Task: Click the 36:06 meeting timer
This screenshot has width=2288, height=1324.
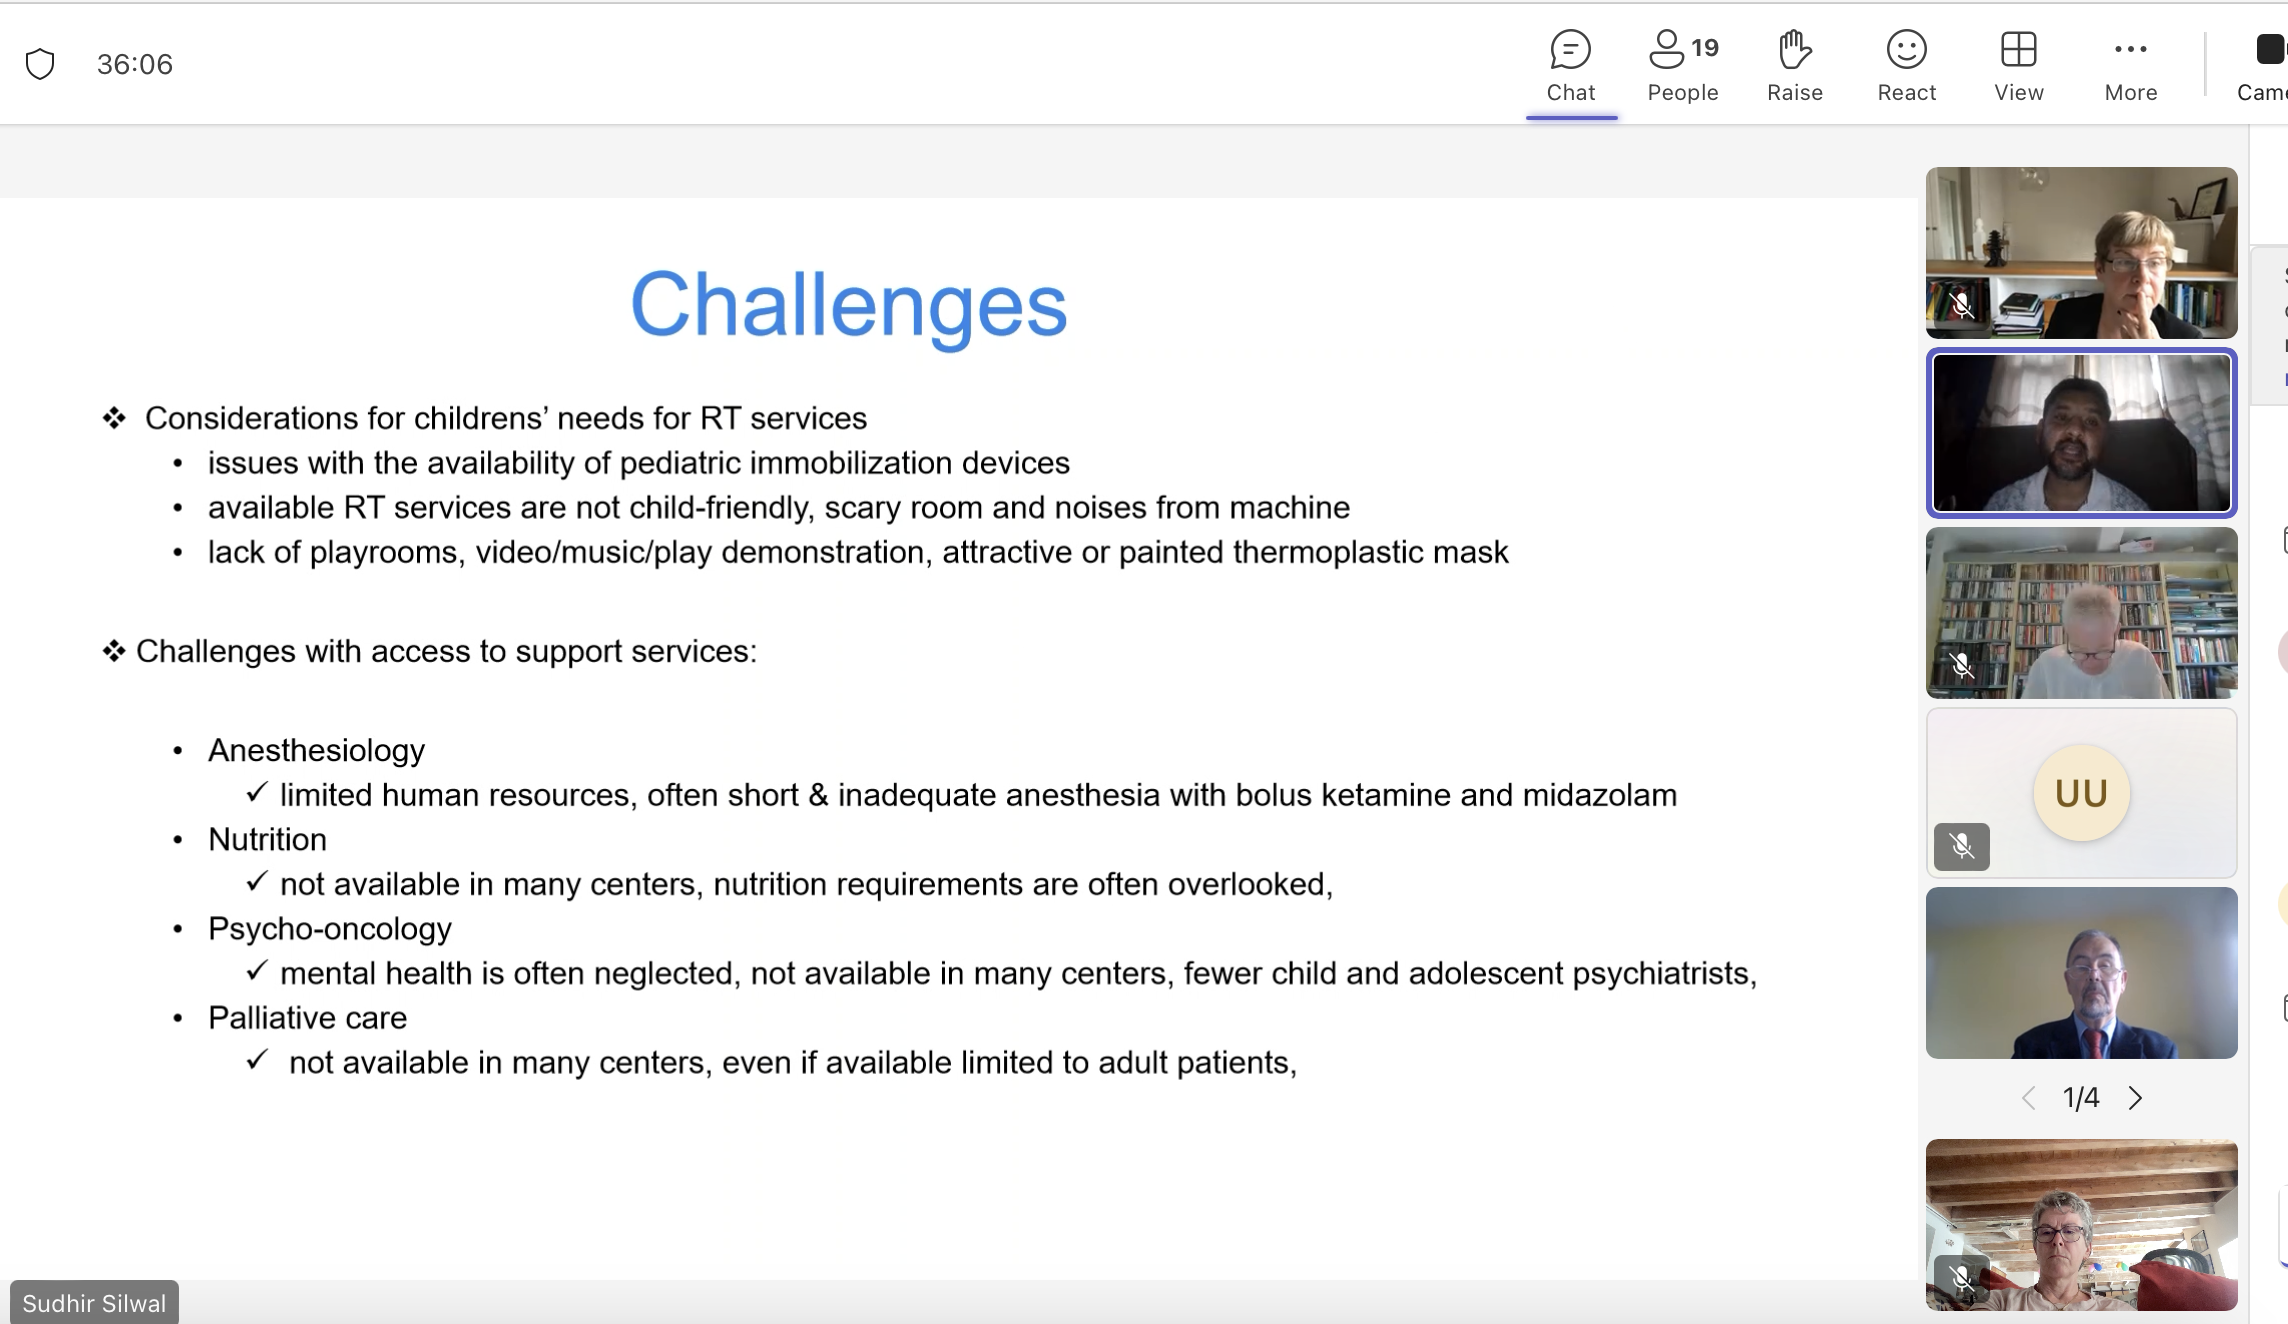Action: [x=135, y=64]
